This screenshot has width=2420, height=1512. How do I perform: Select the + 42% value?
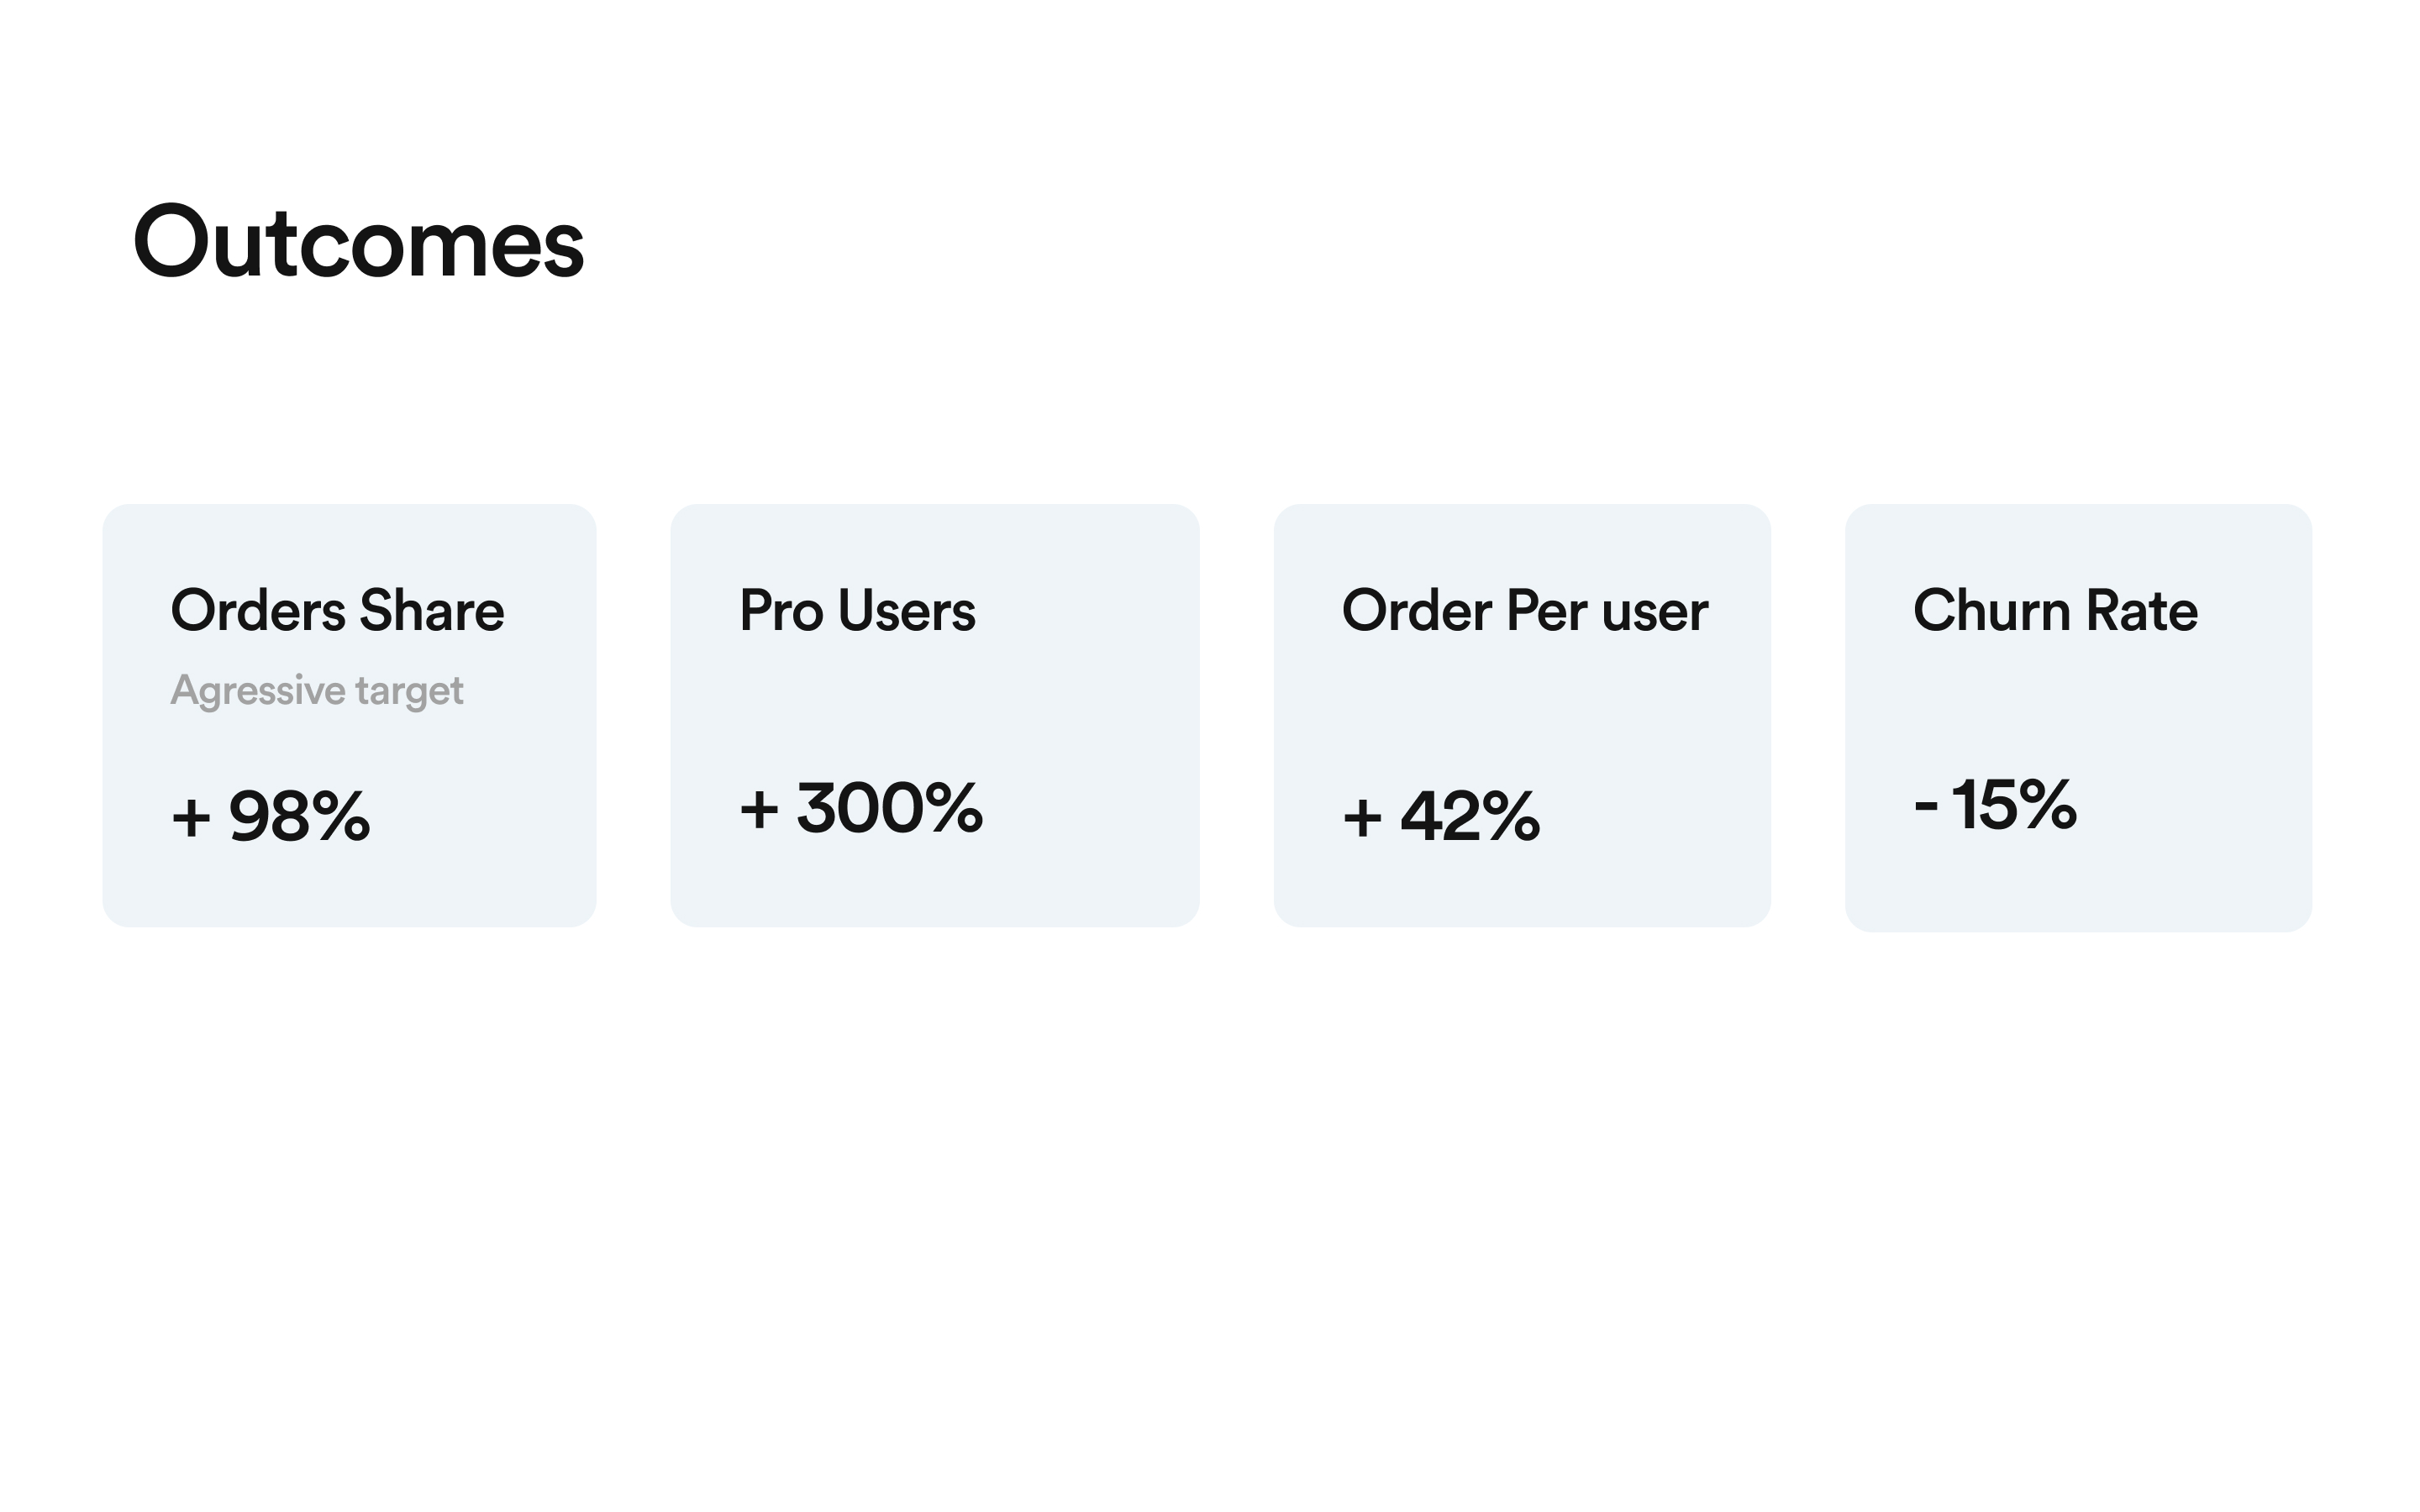[1441, 816]
